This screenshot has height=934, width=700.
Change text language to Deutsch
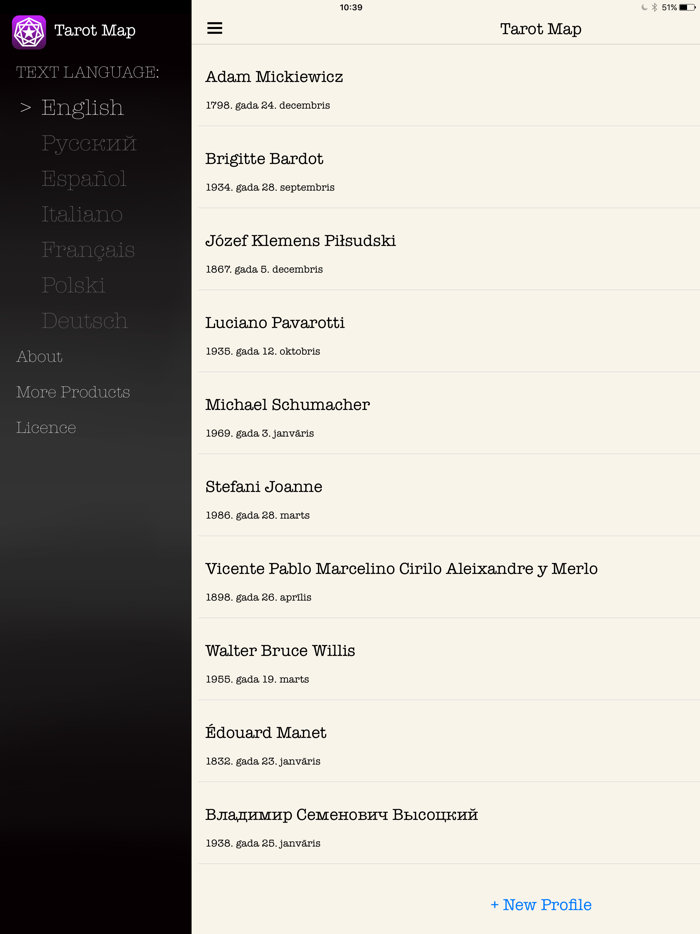[x=84, y=321]
